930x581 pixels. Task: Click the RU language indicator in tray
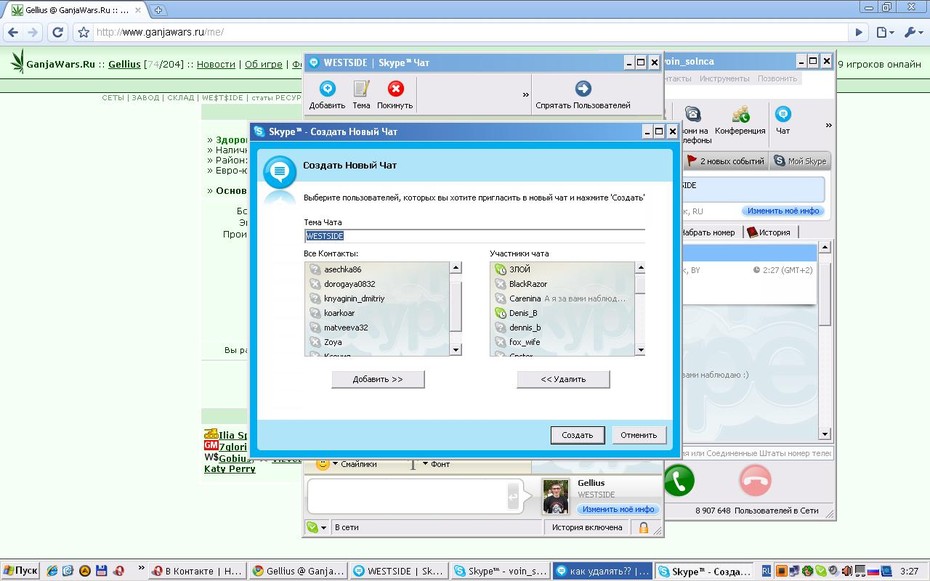tap(766, 571)
